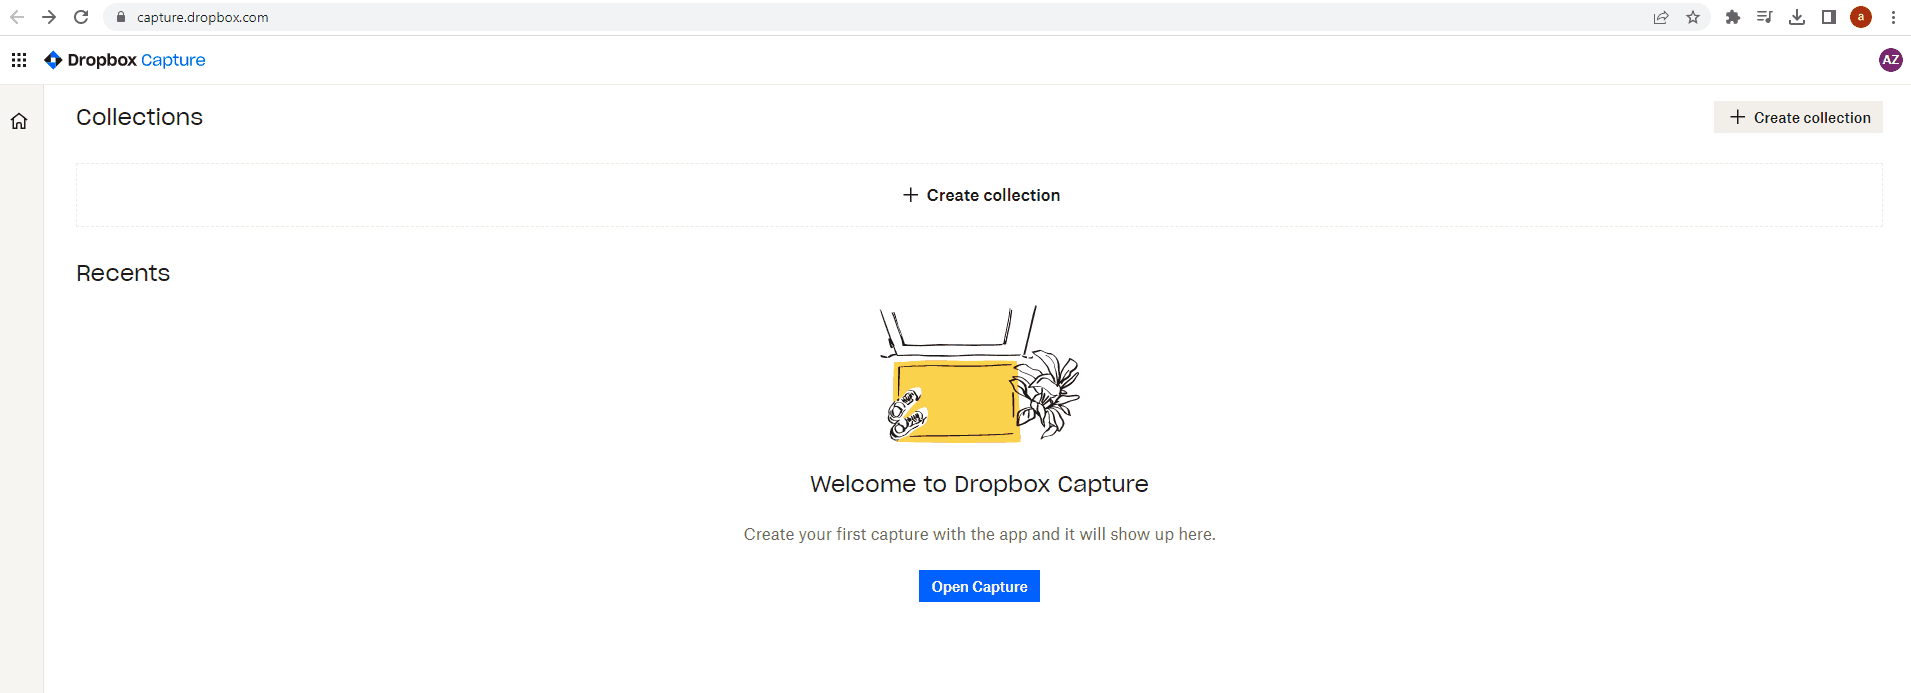Toggle the browser side panel icon
Screen dimensions: 1911x693
1829,17
